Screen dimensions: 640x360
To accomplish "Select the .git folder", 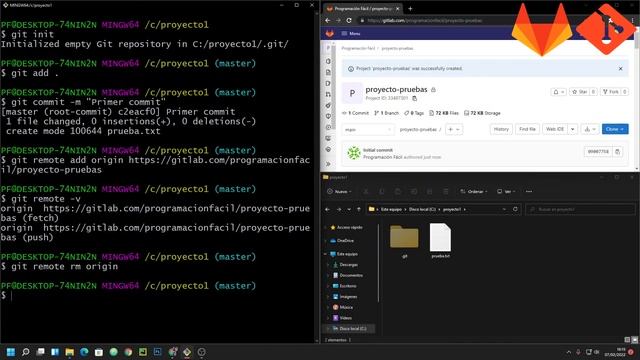I will (x=404, y=241).
